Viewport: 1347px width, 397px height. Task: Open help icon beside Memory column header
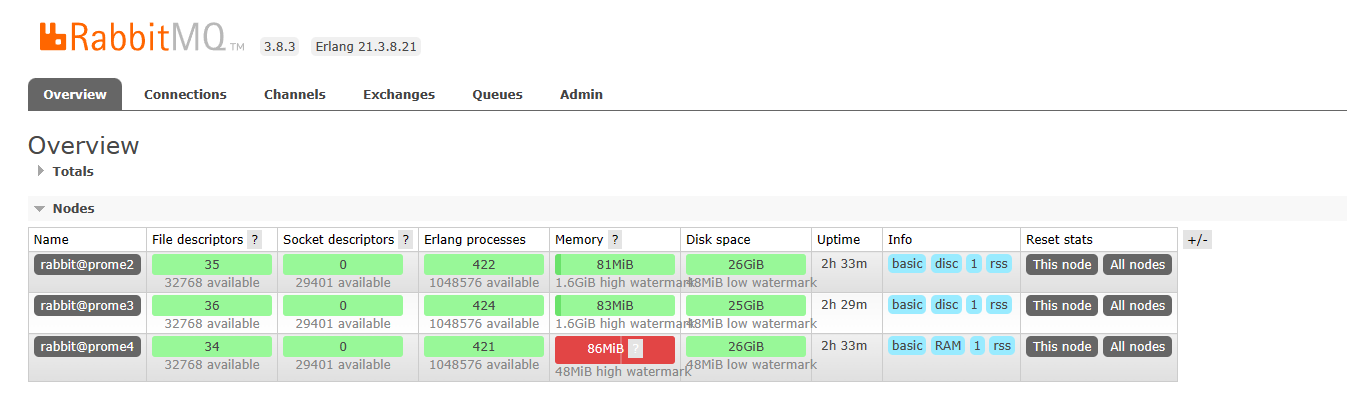coord(614,240)
